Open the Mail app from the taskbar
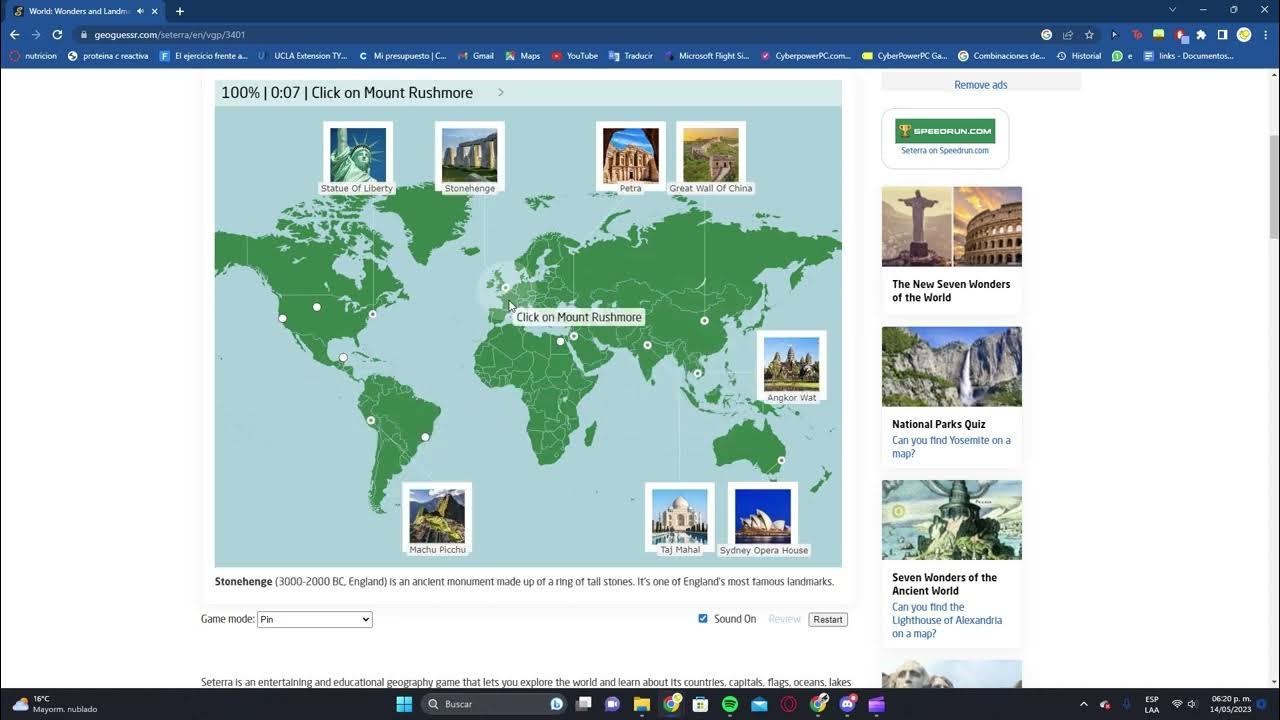This screenshot has height=720, width=1280. 759,704
